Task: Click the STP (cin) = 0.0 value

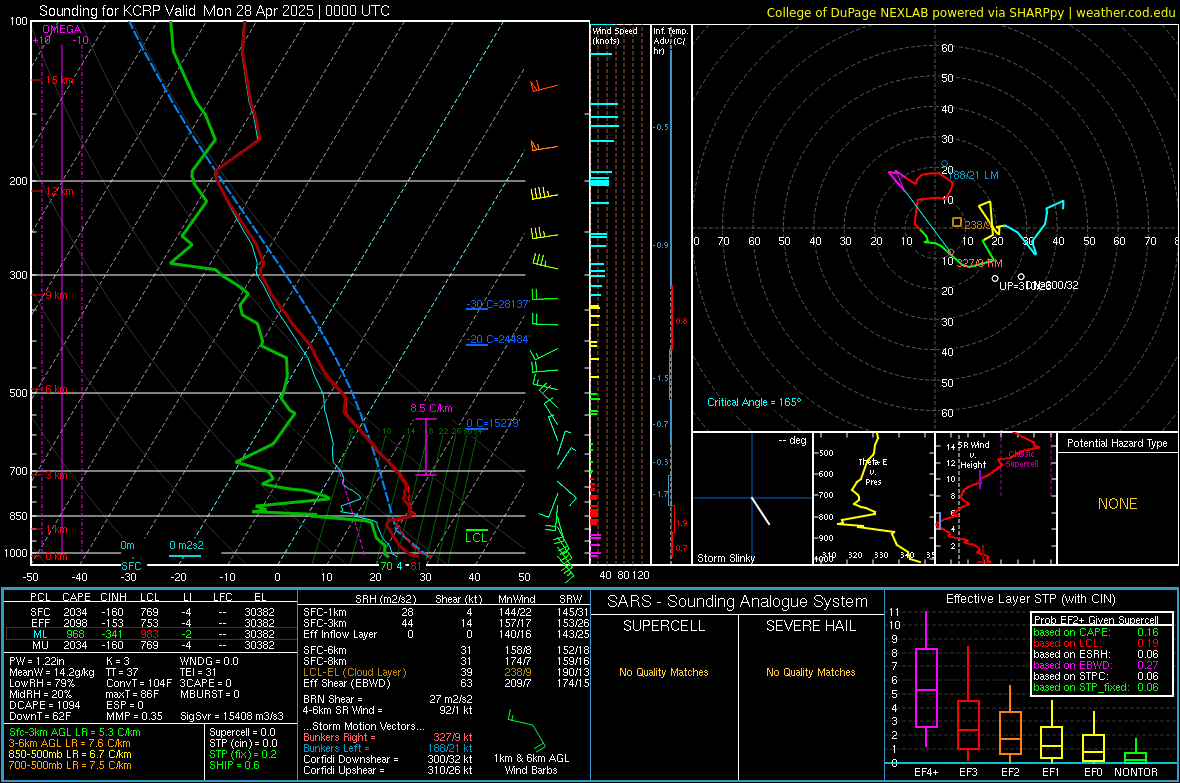Action: [243, 743]
